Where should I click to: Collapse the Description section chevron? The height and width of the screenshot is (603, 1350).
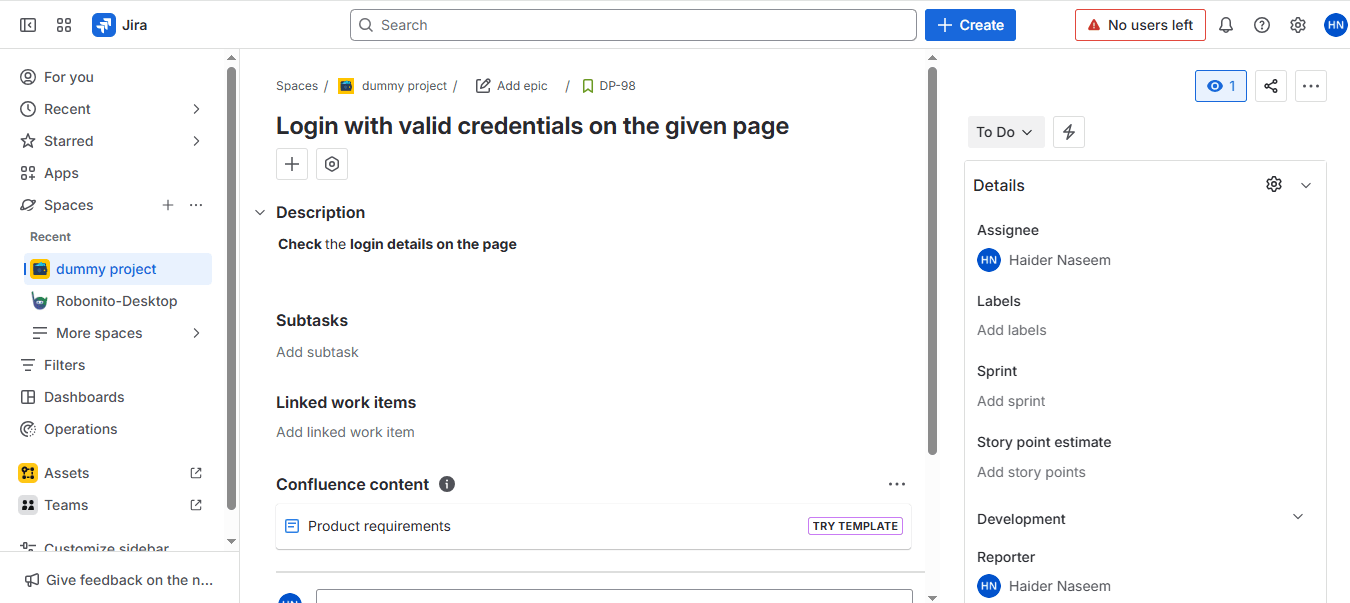click(x=260, y=212)
